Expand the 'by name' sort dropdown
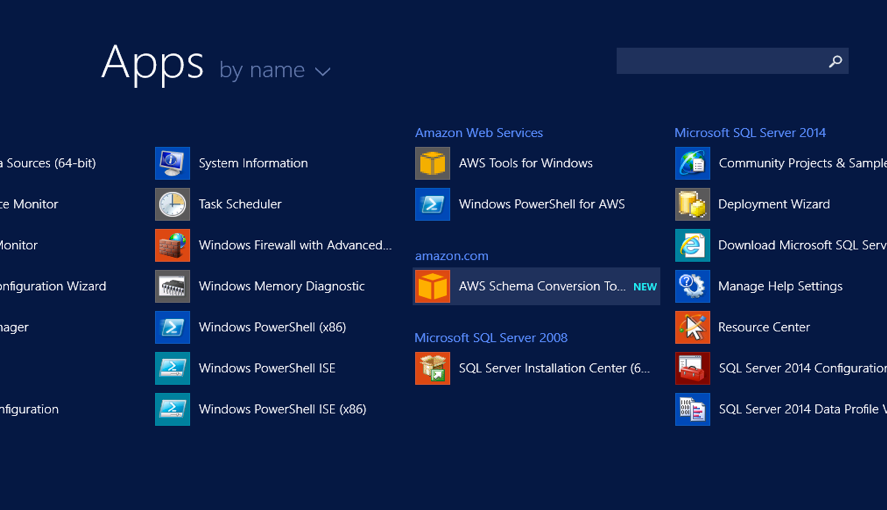 [275, 71]
